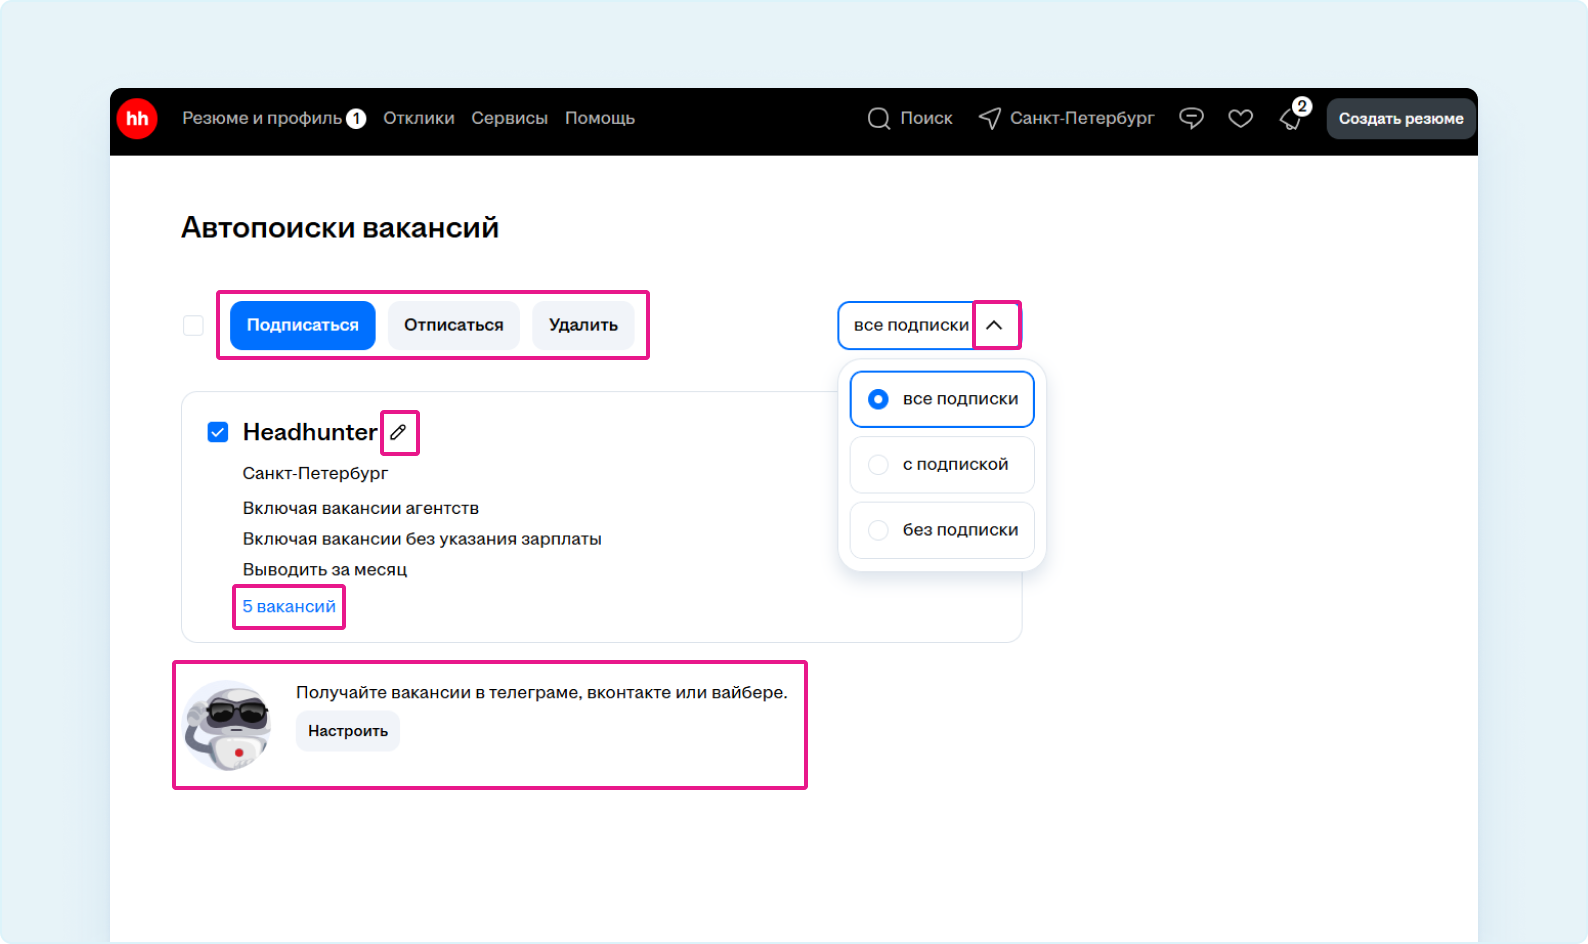
Task: Uncheck the Headhunter autosearch checkbox
Action: pyautogui.click(x=218, y=432)
